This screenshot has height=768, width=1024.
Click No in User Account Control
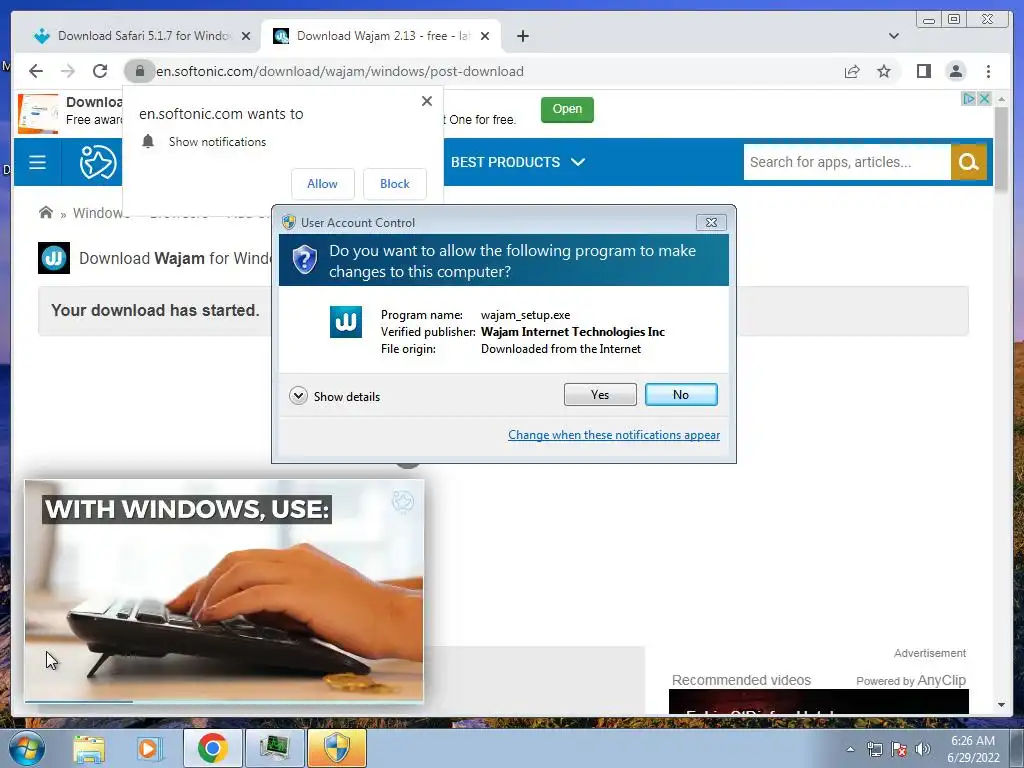[681, 394]
